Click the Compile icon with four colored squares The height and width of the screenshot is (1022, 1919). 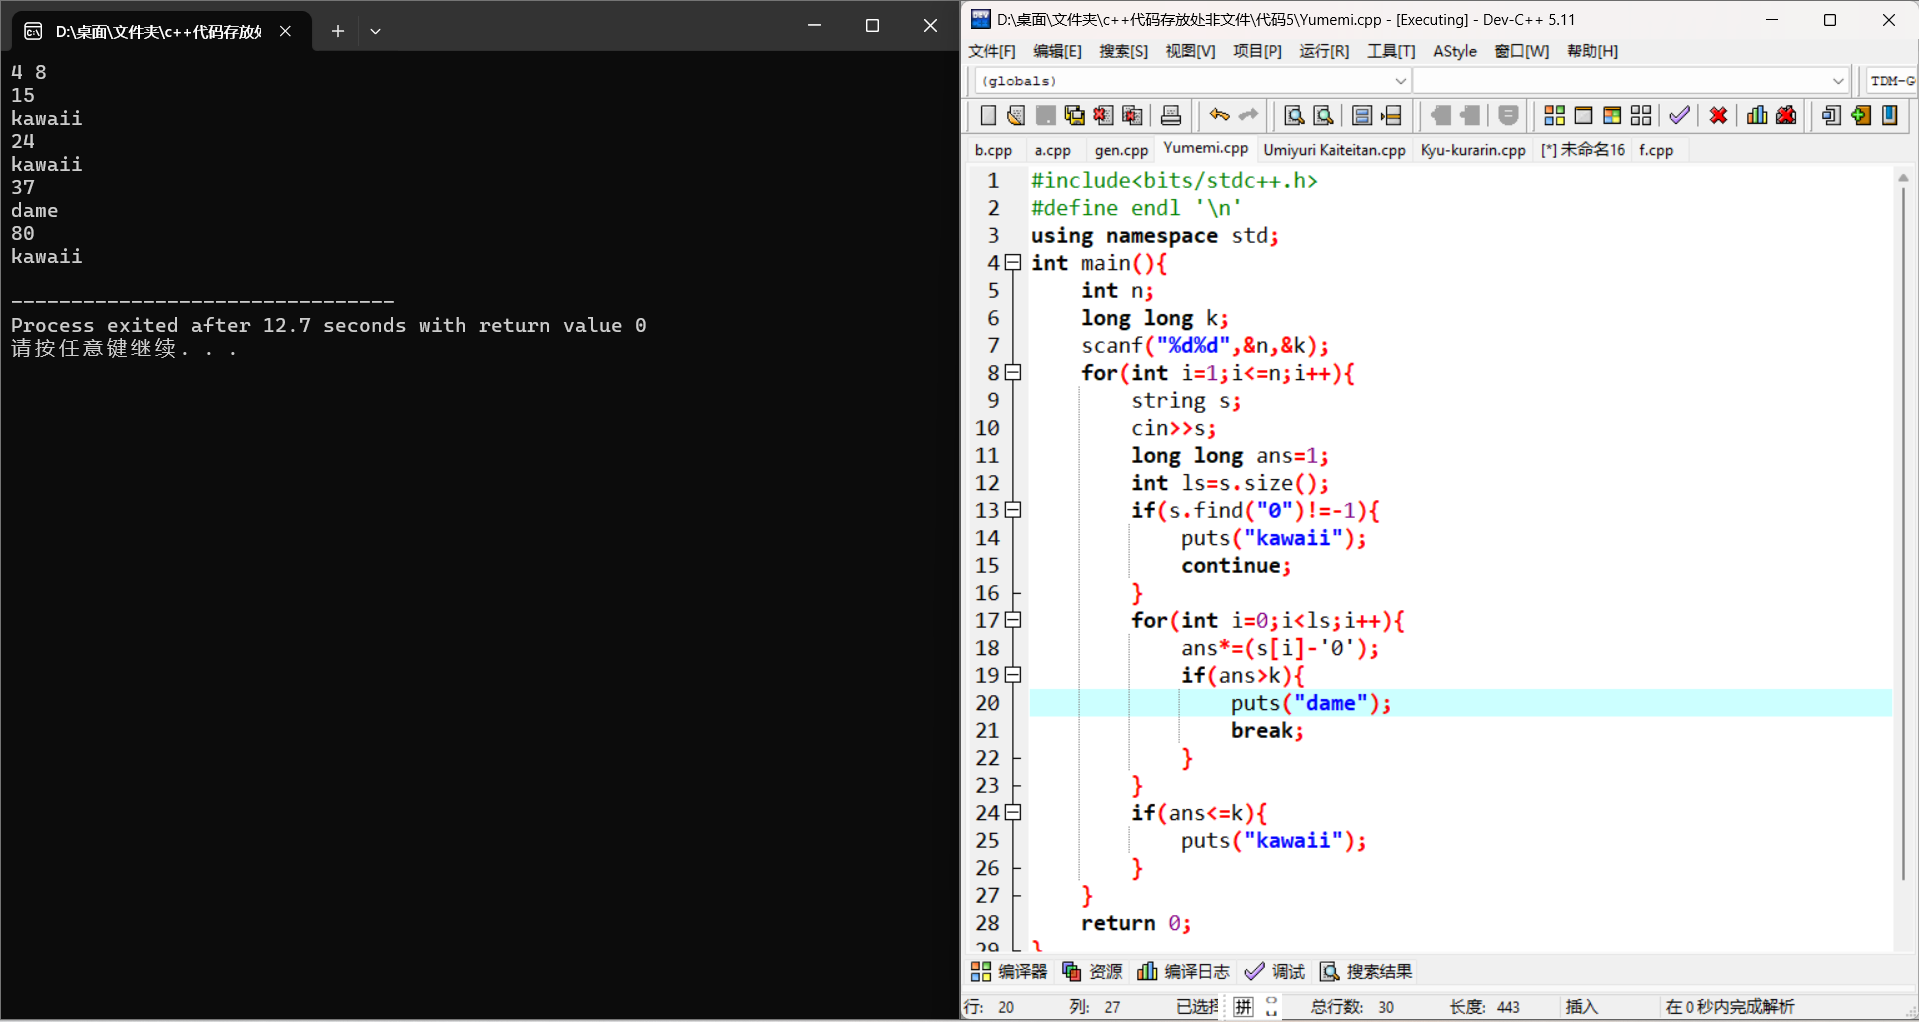[1554, 116]
